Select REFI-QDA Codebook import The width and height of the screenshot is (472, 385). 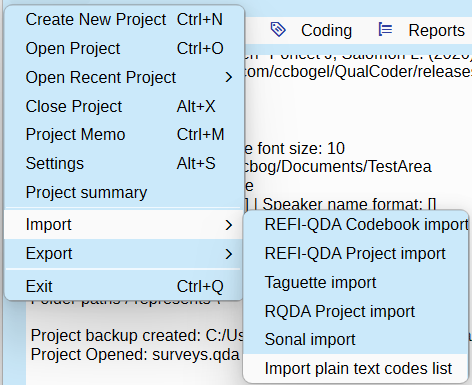tap(356, 225)
